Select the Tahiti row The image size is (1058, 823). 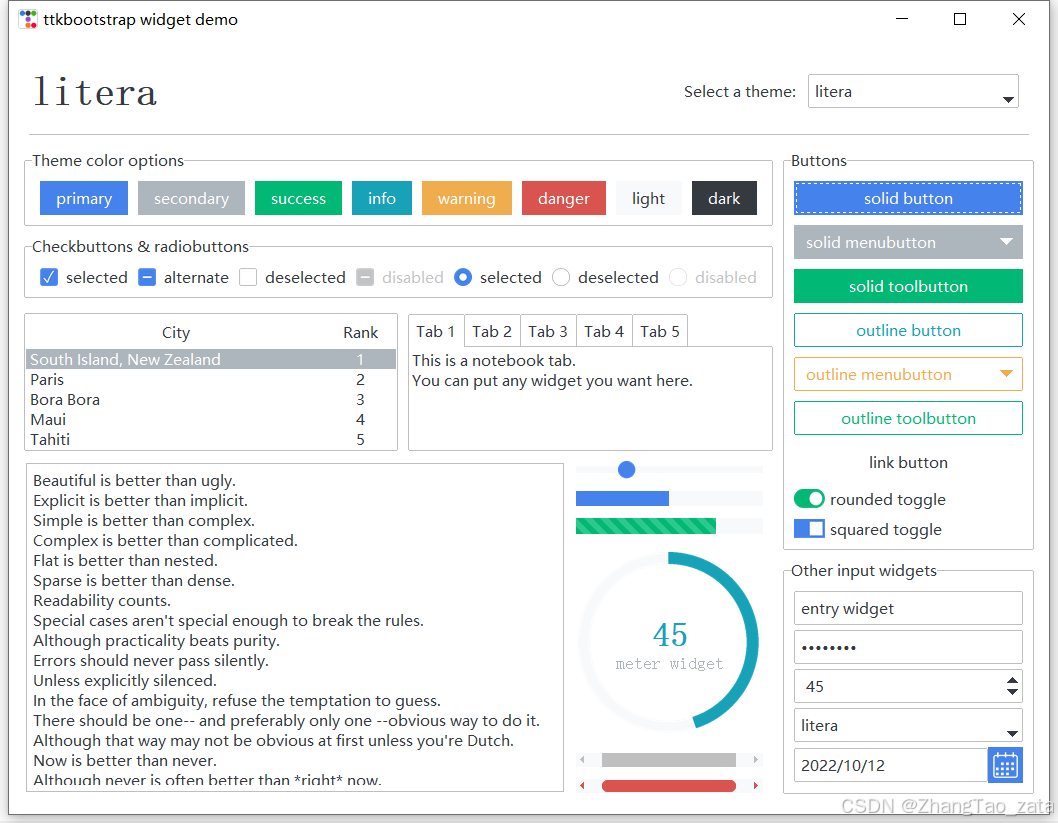point(211,439)
